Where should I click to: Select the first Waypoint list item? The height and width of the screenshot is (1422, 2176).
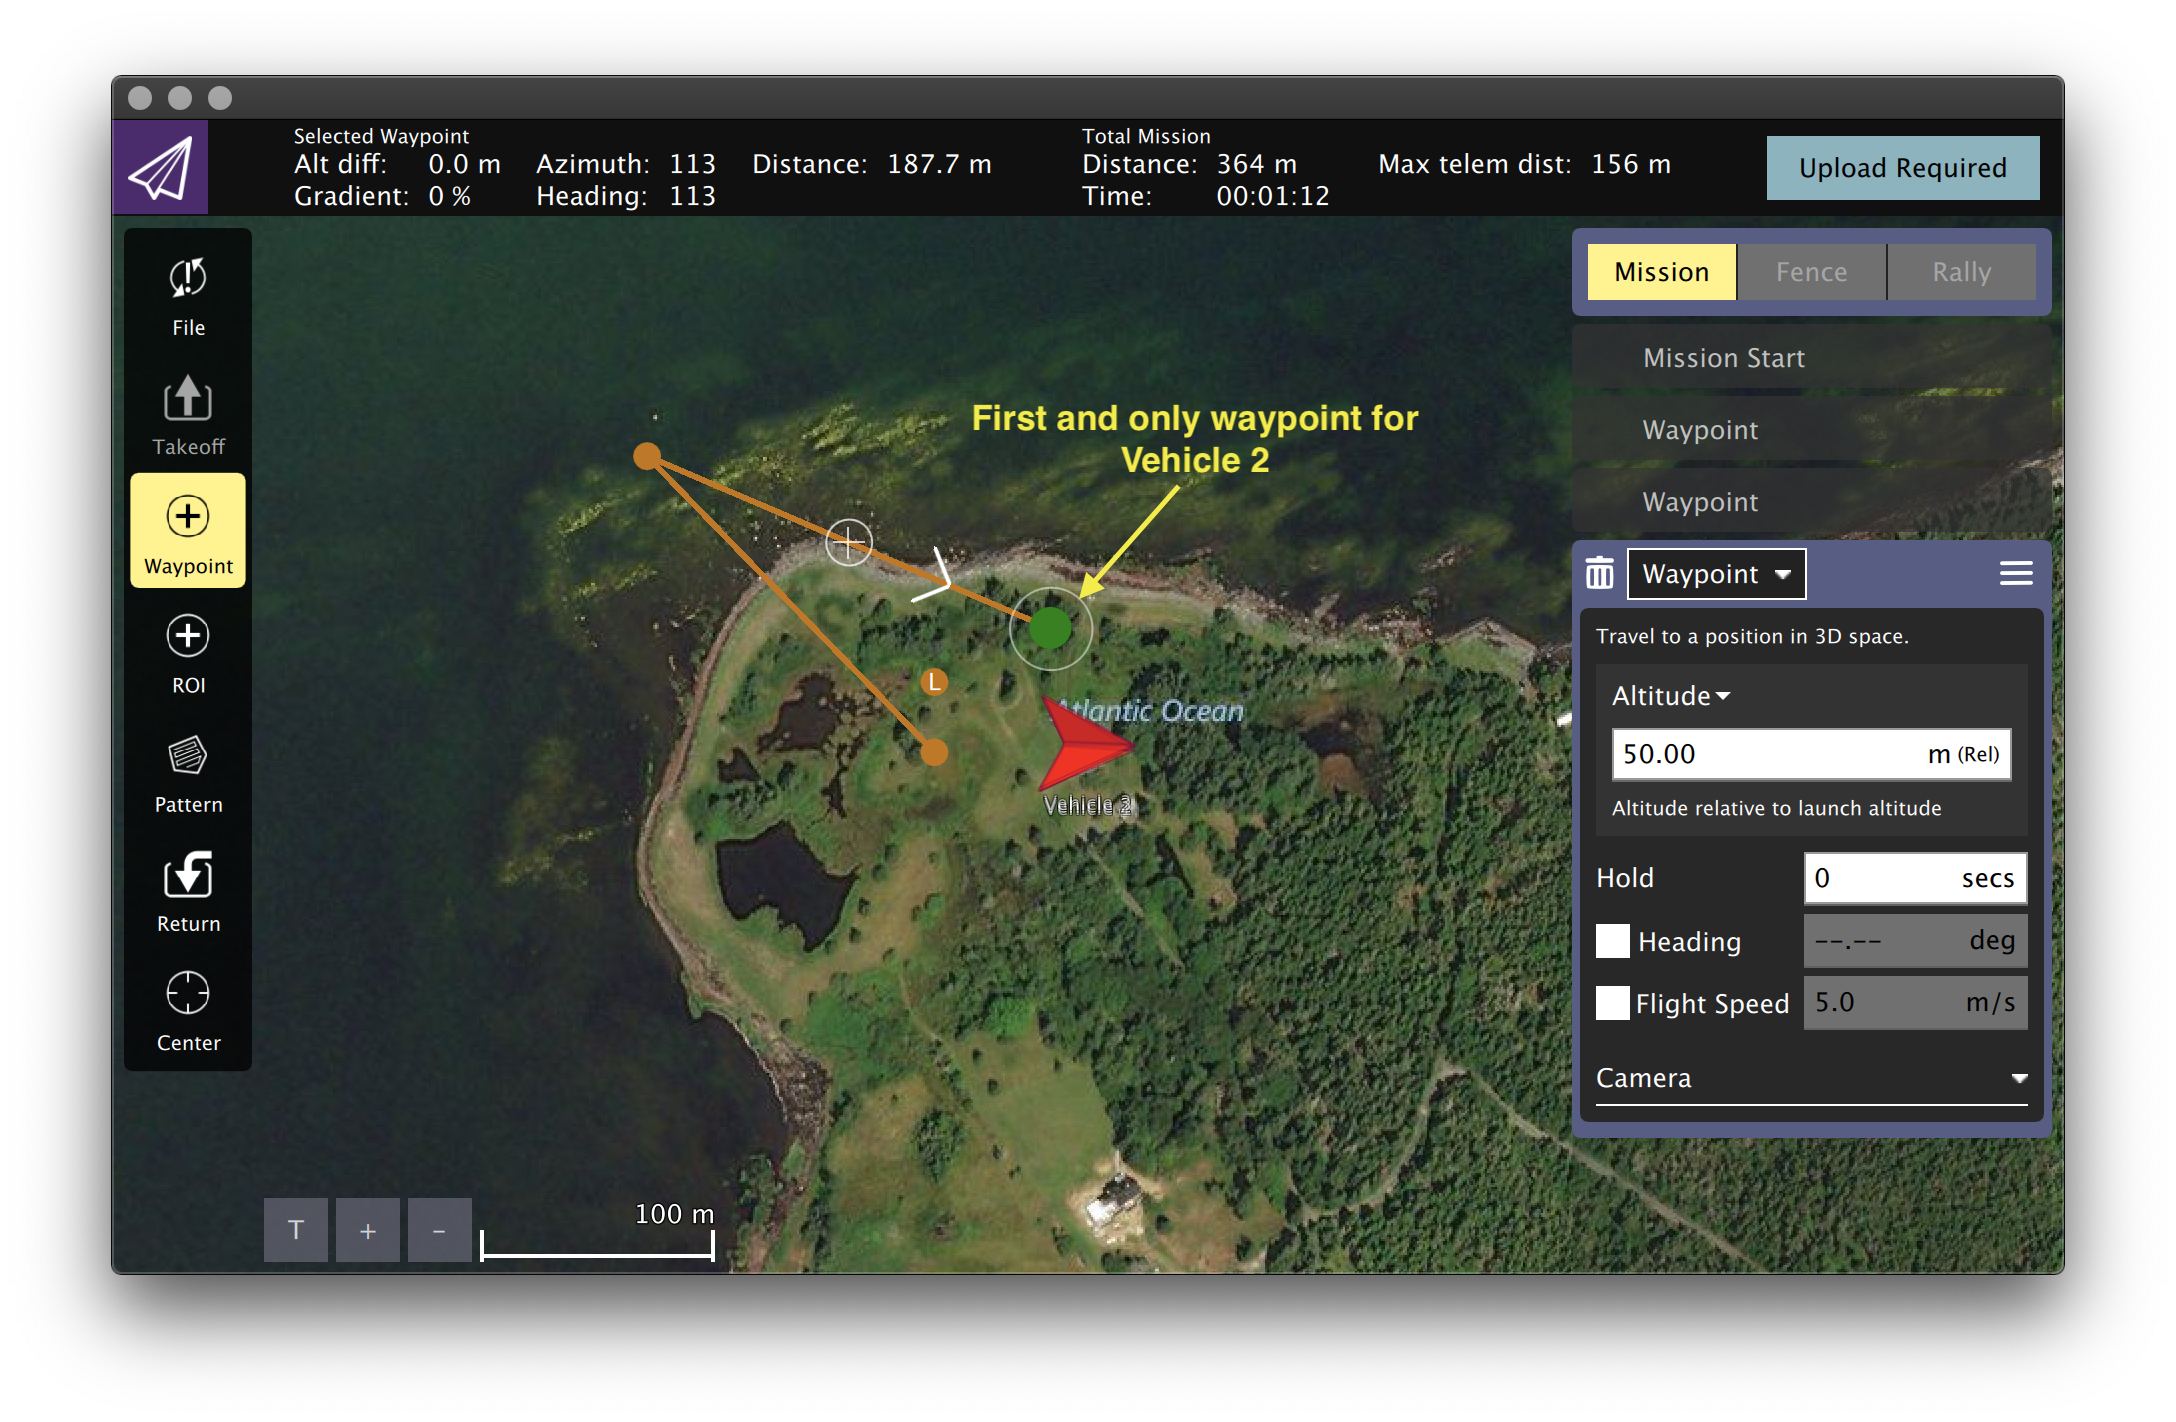(x=1811, y=430)
